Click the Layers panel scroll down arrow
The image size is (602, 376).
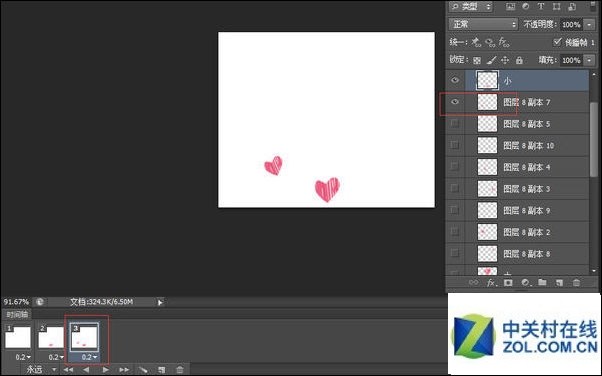click(594, 271)
